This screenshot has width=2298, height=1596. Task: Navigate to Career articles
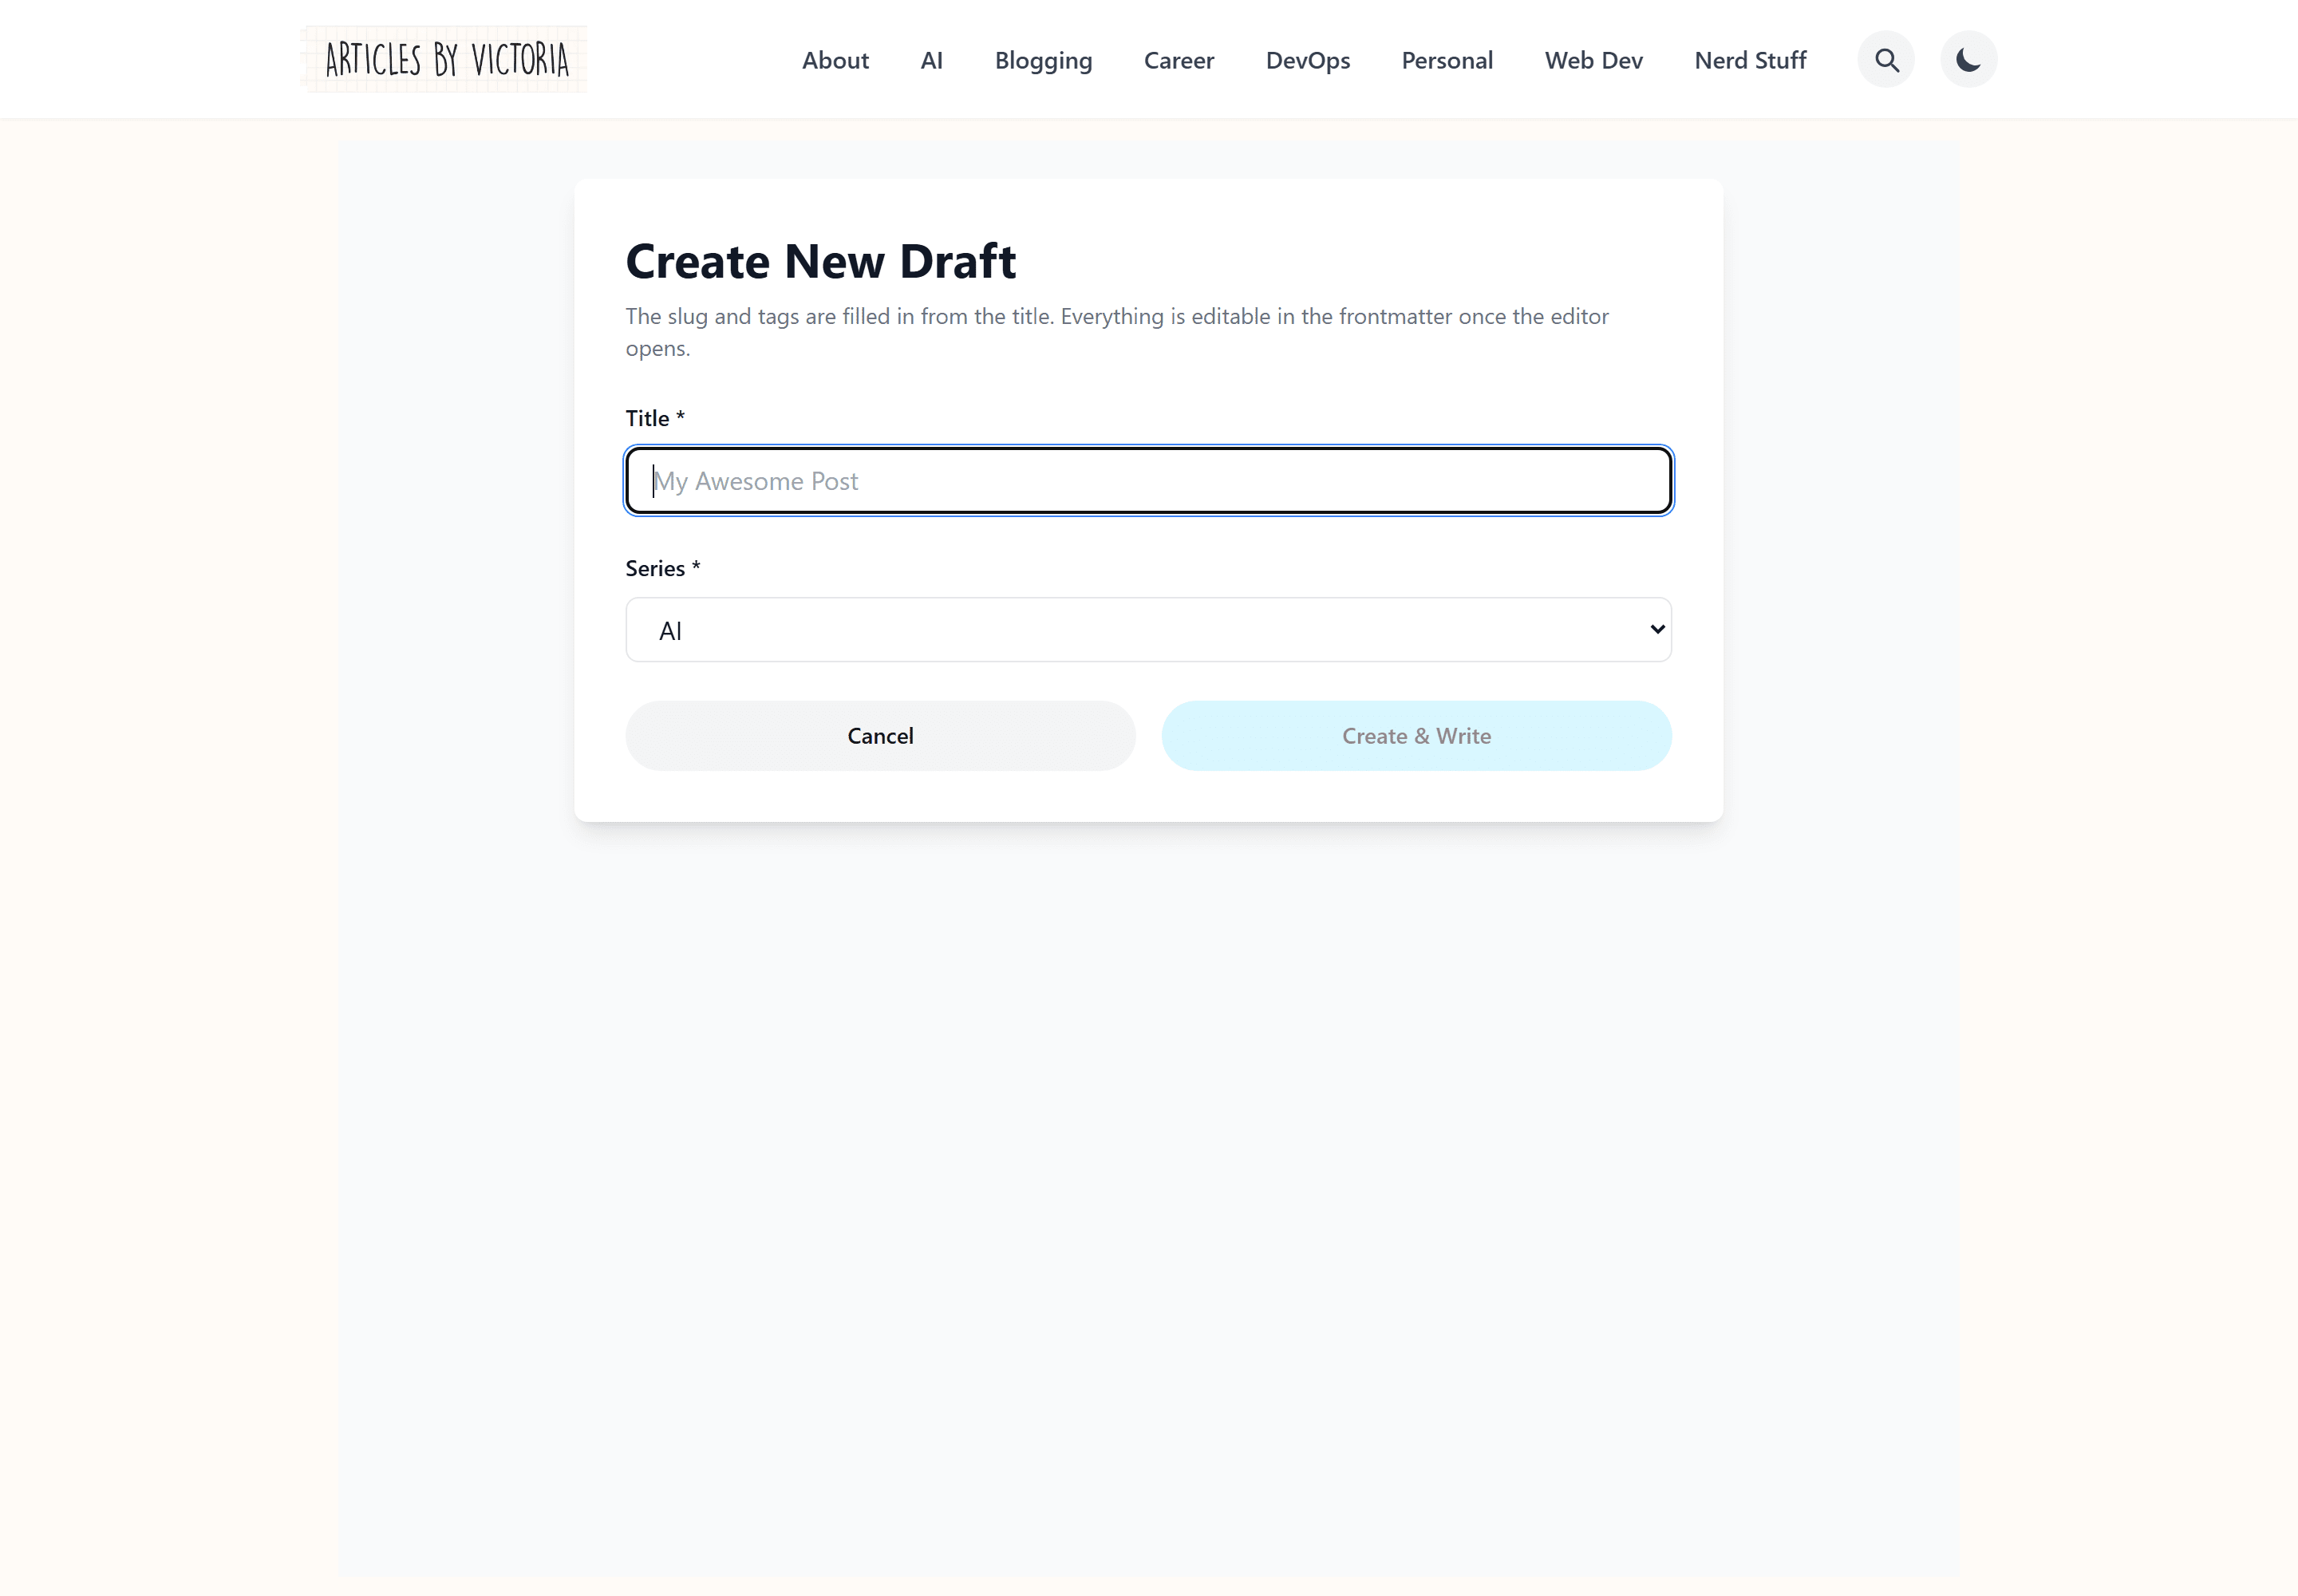pos(1179,60)
